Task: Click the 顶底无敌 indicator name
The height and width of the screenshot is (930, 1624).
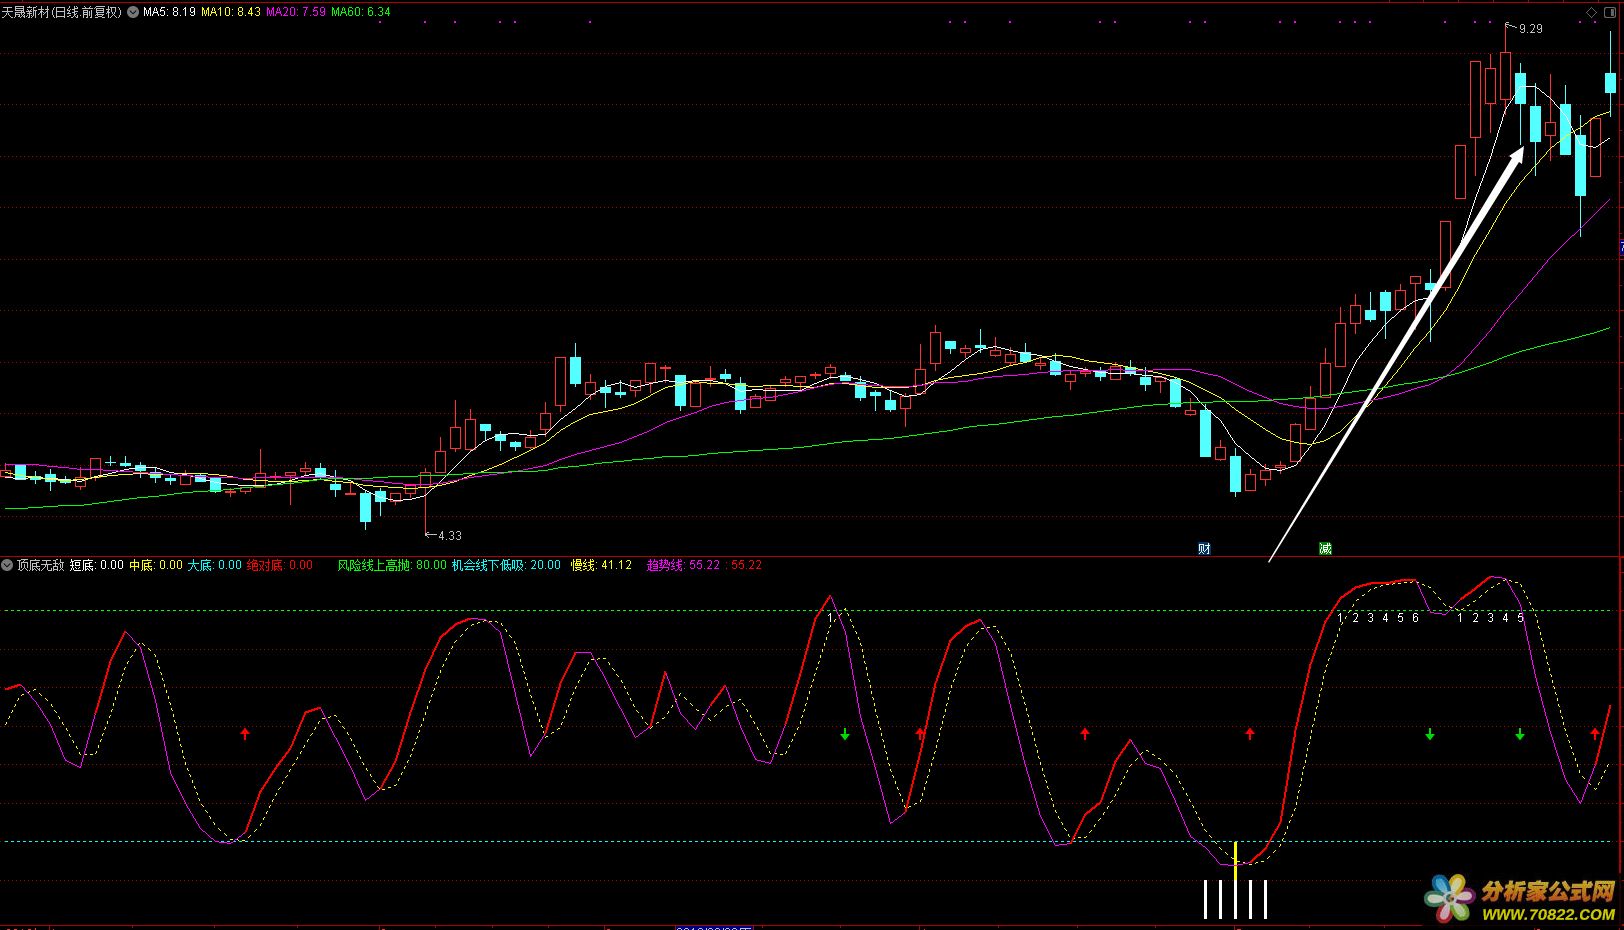Action: pos(41,565)
